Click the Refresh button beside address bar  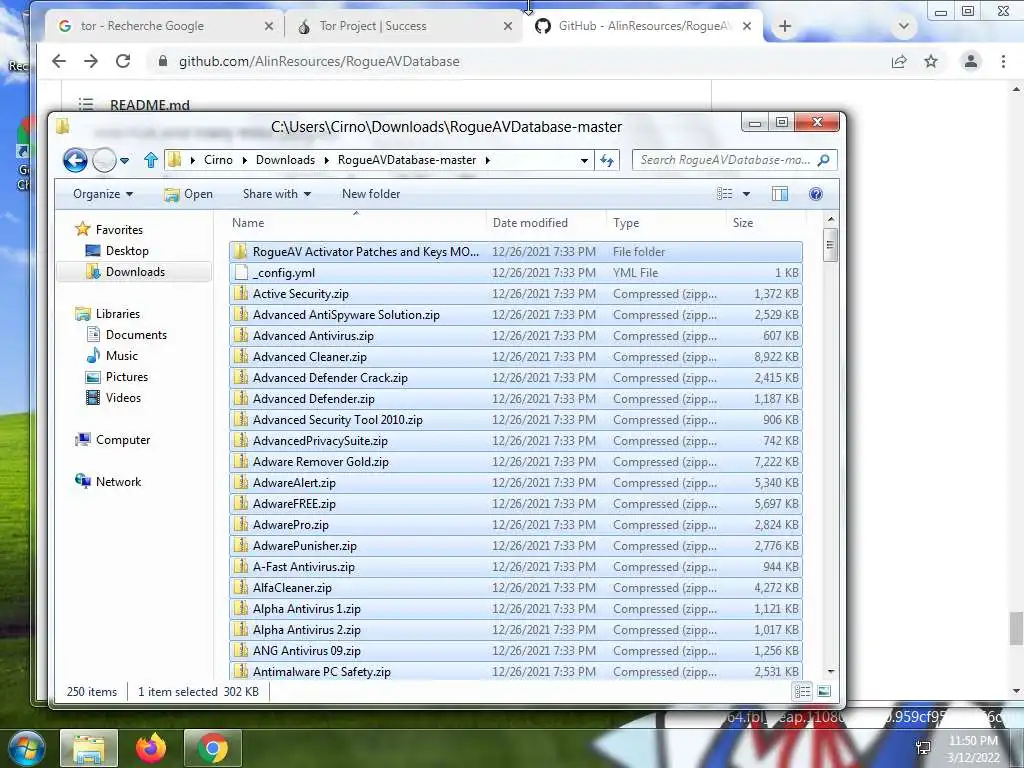click(x=607, y=160)
